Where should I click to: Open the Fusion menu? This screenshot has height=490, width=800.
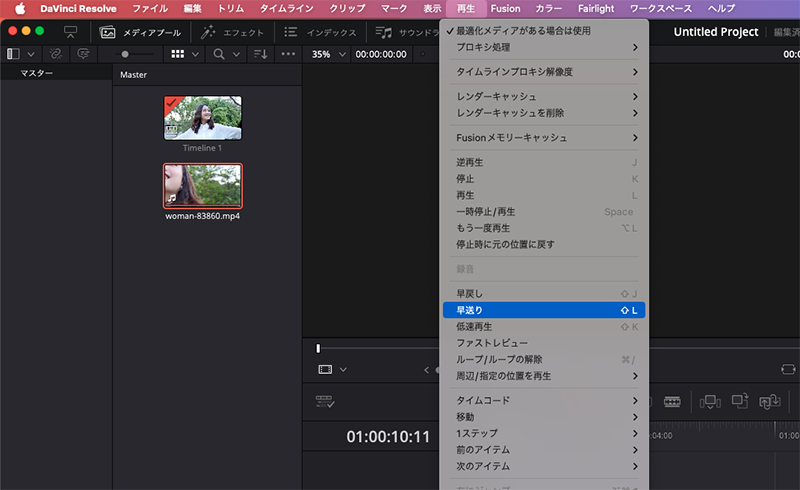point(505,9)
